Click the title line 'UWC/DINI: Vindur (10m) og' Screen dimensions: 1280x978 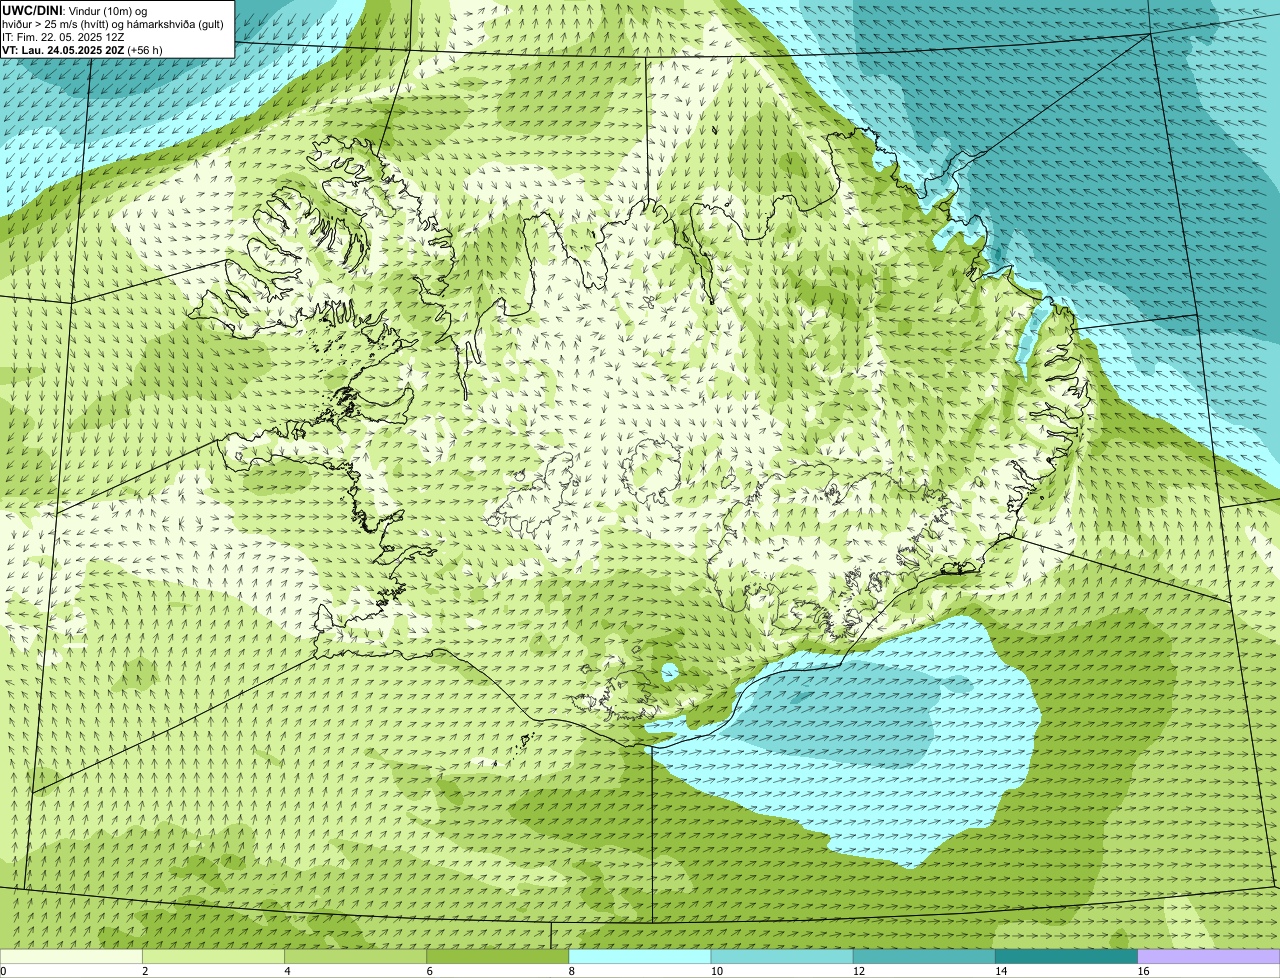[75, 10]
